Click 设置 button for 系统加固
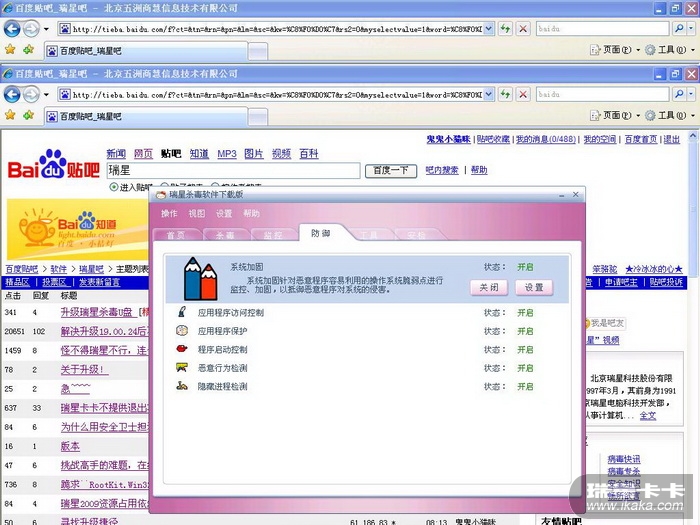This screenshot has height=525, width=700. coord(534,288)
